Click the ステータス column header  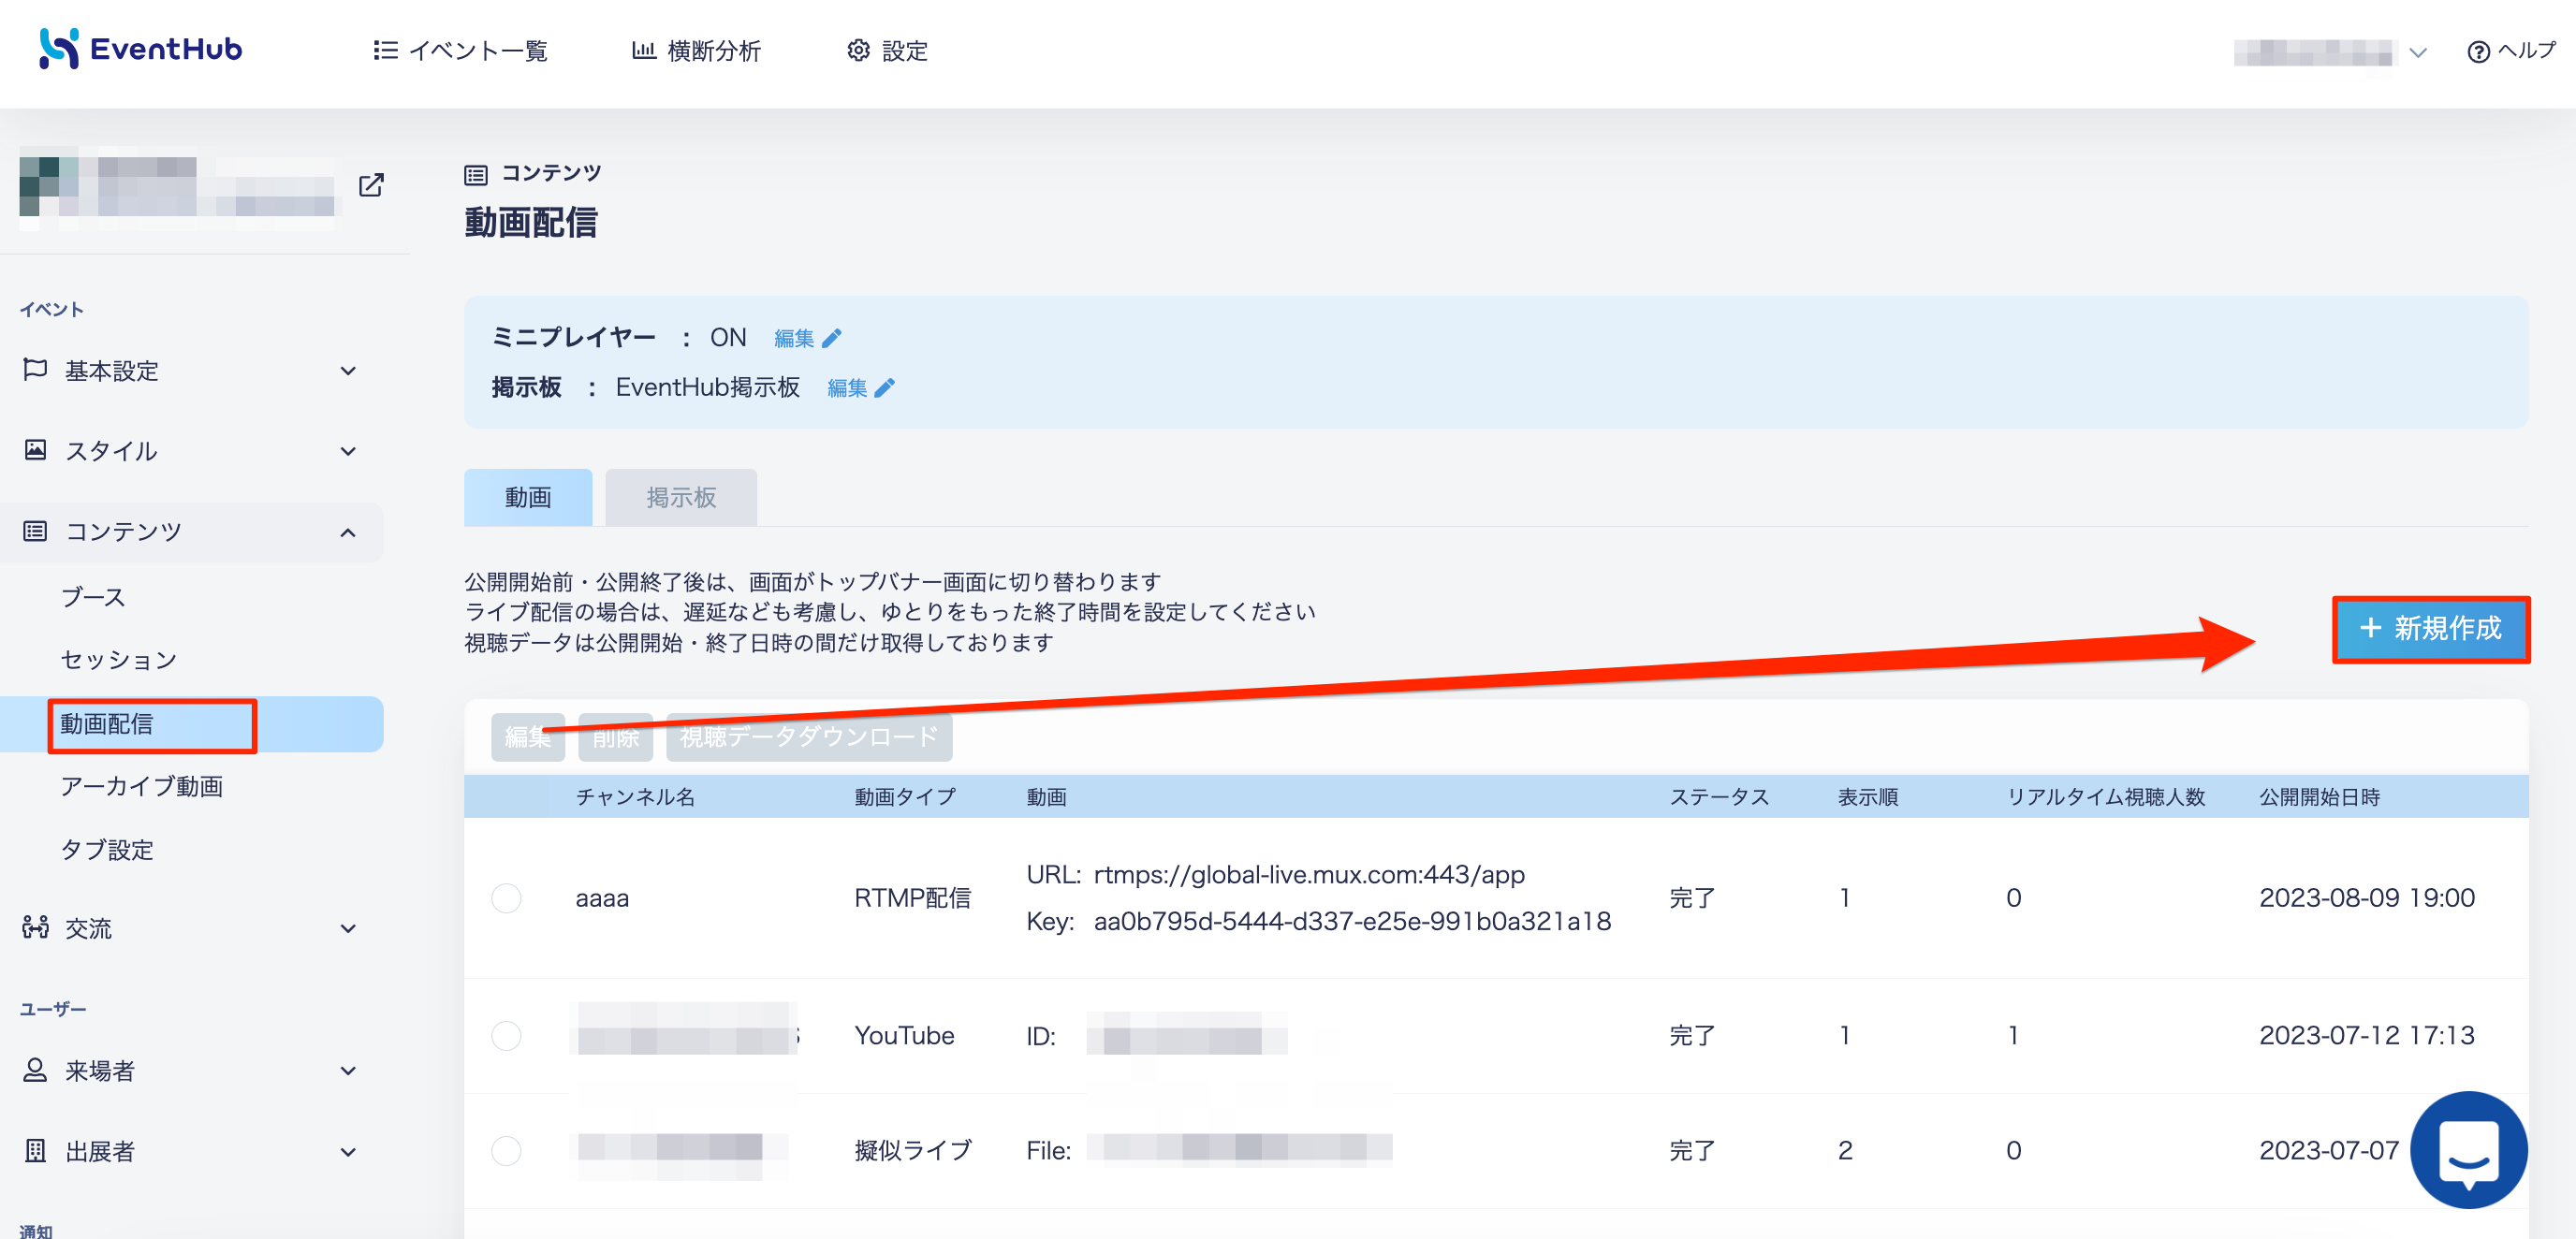point(1719,797)
